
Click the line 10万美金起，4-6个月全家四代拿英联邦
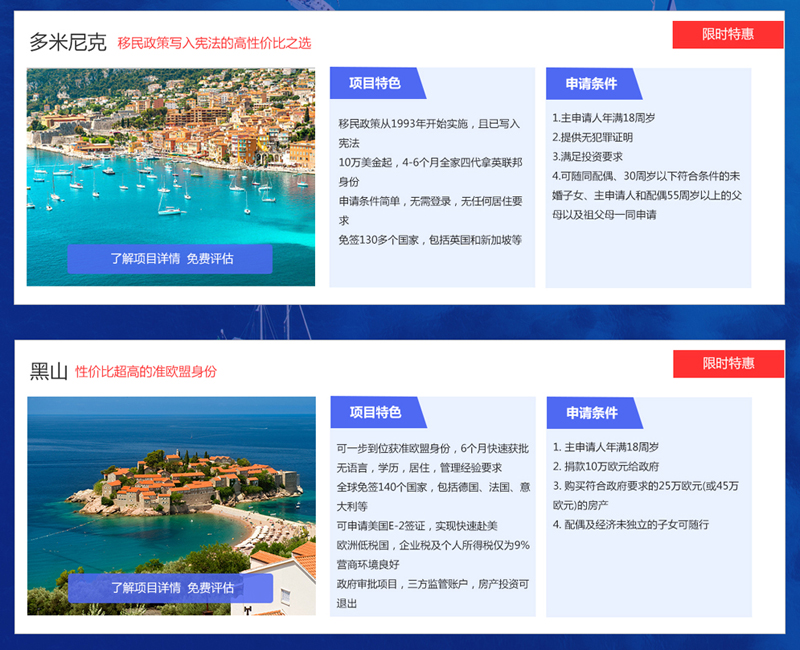coord(430,163)
